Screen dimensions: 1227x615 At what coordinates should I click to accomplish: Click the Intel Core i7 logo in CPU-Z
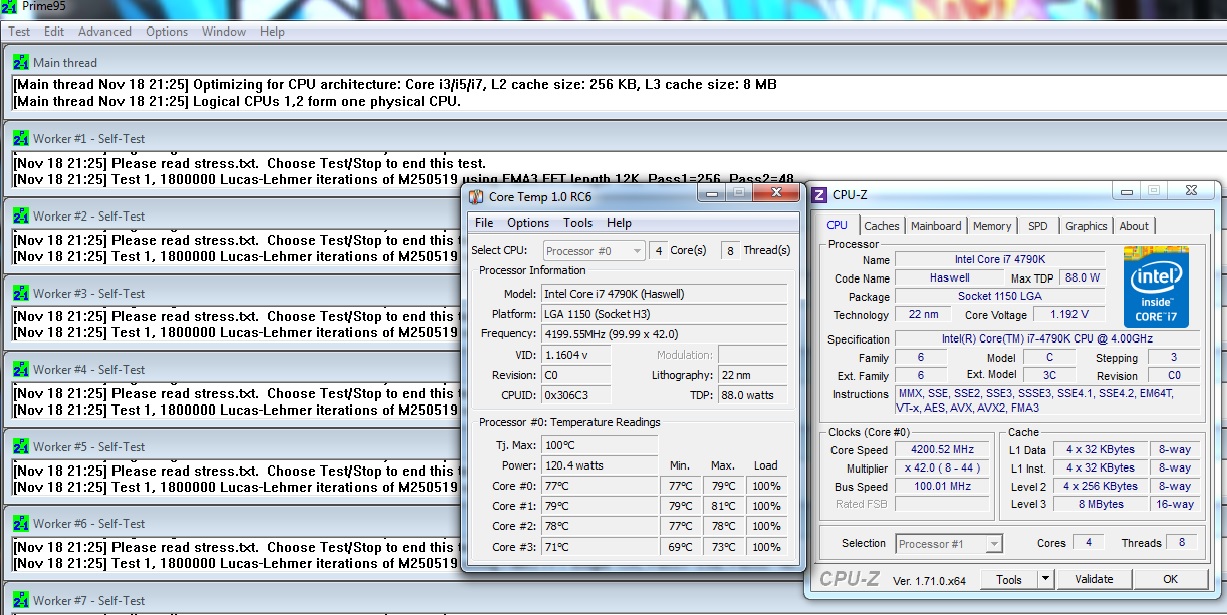pos(1156,287)
